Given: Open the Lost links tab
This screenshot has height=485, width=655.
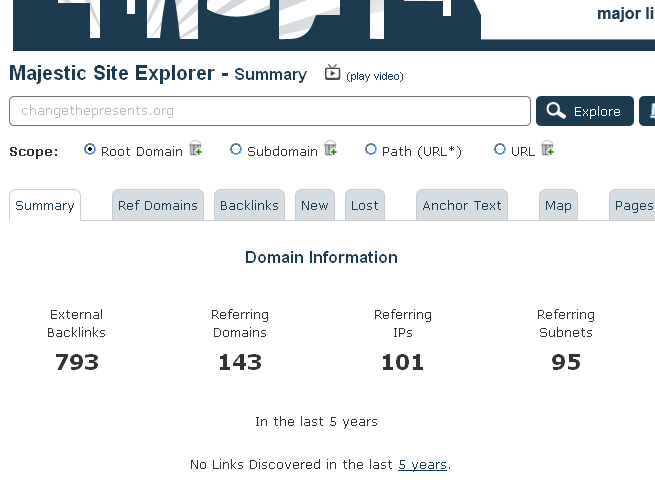Looking at the screenshot, I should tap(365, 205).
